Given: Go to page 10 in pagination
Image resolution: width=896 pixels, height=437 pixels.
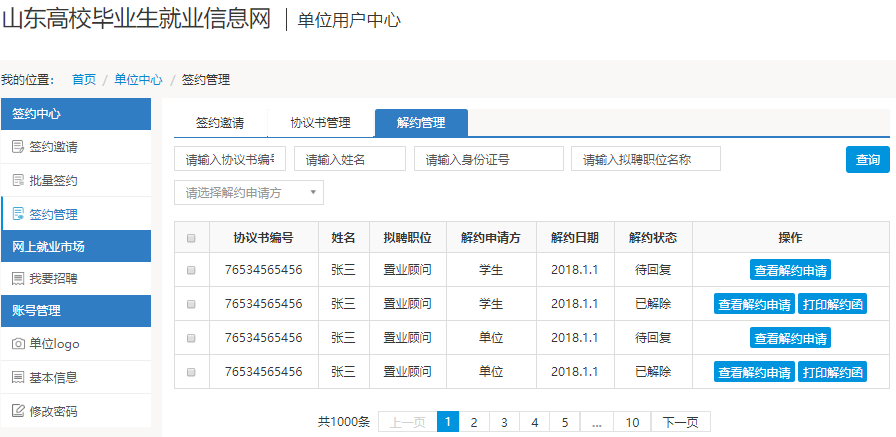Looking at the screenshot, I should pos(632,422).
